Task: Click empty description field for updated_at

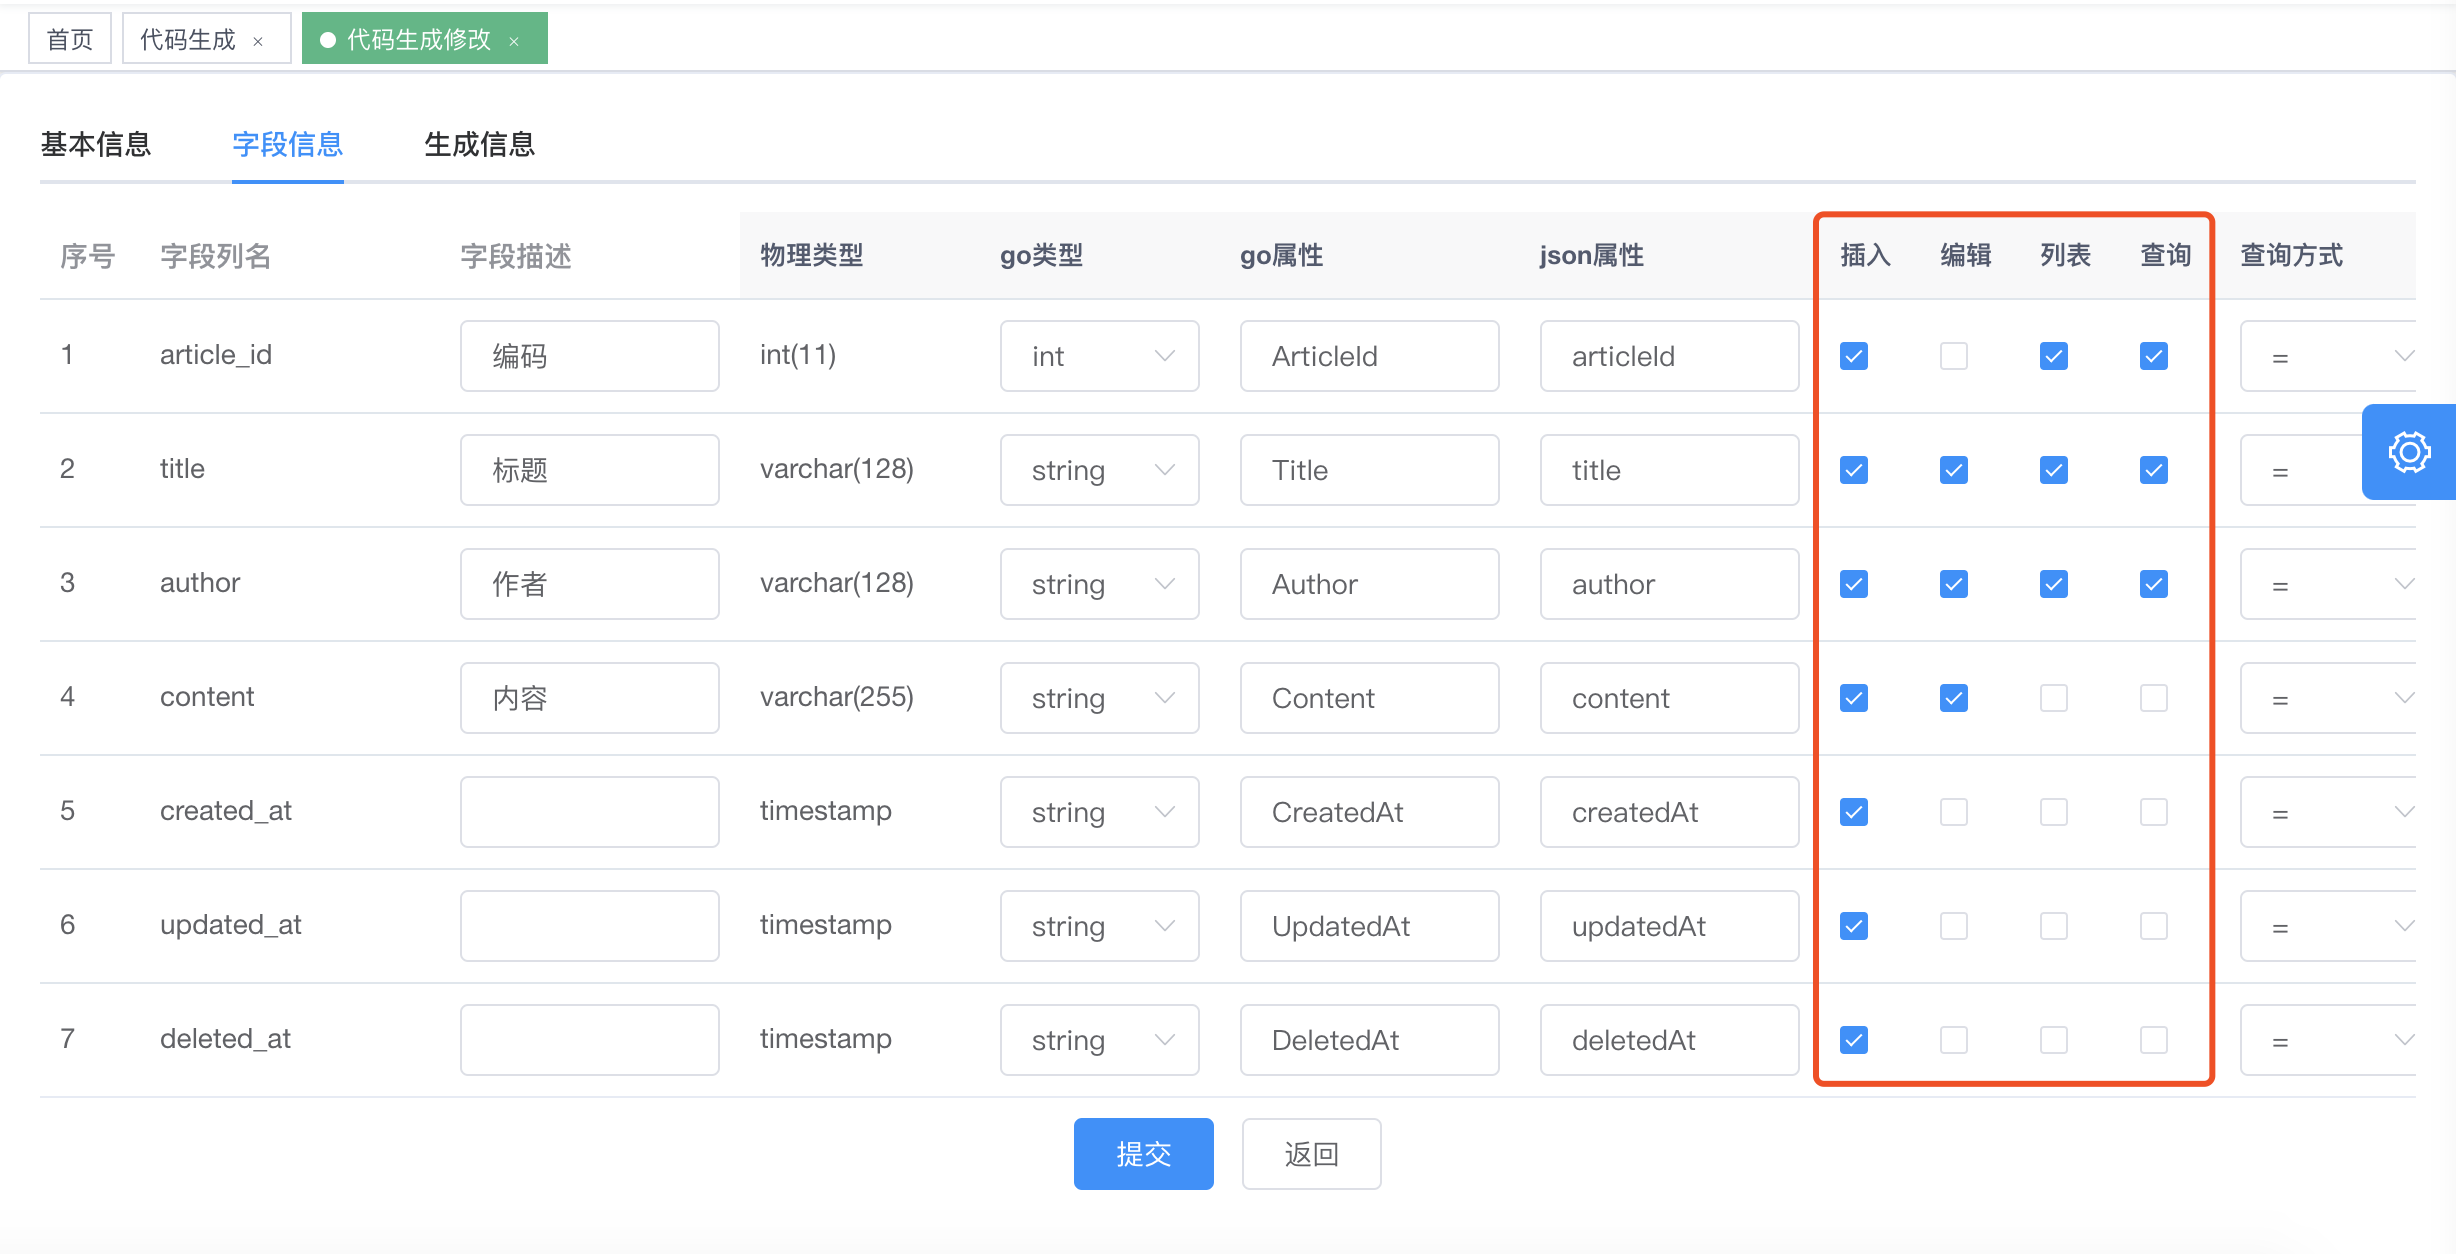Action: 590,926
